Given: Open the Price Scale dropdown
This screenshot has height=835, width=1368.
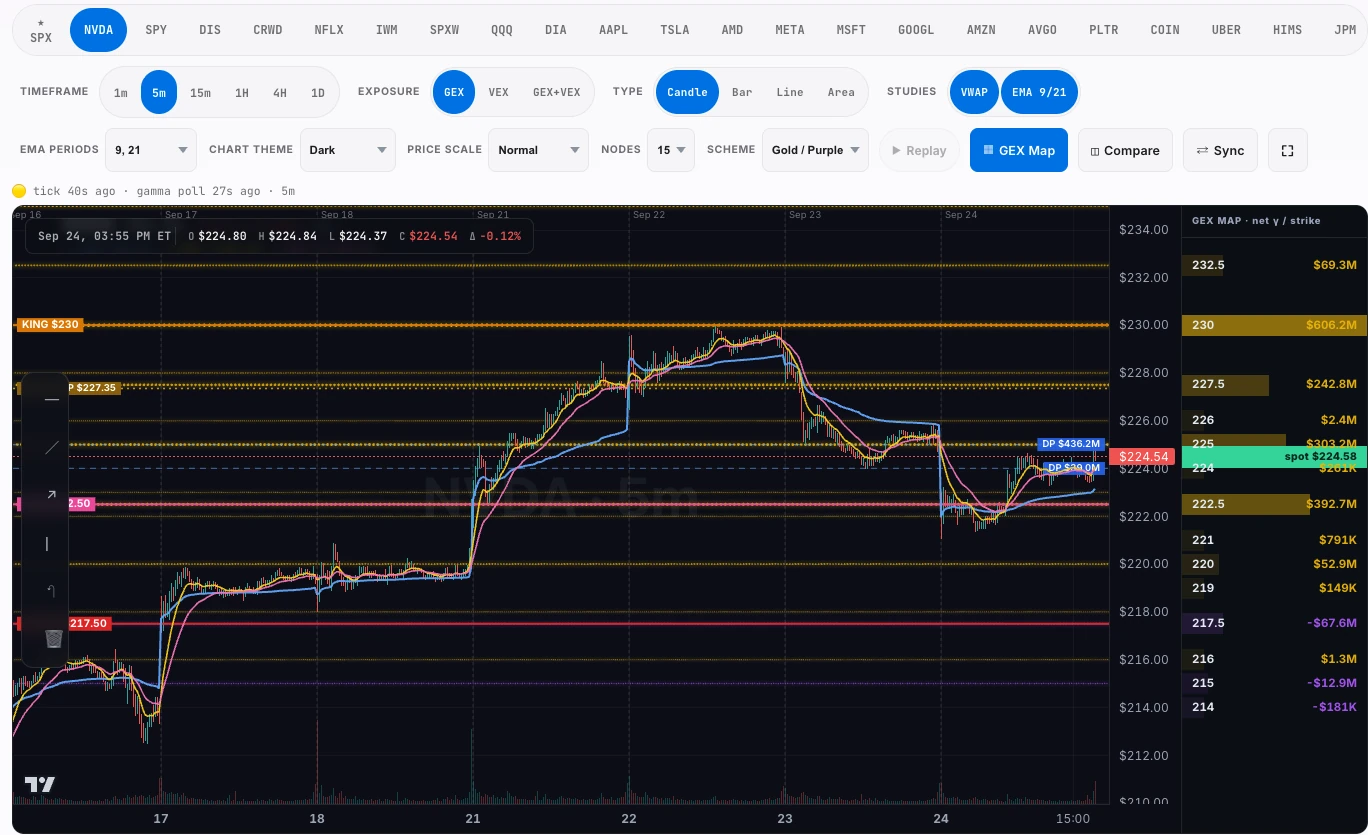Looking at the screenshot, I should 538,150.
